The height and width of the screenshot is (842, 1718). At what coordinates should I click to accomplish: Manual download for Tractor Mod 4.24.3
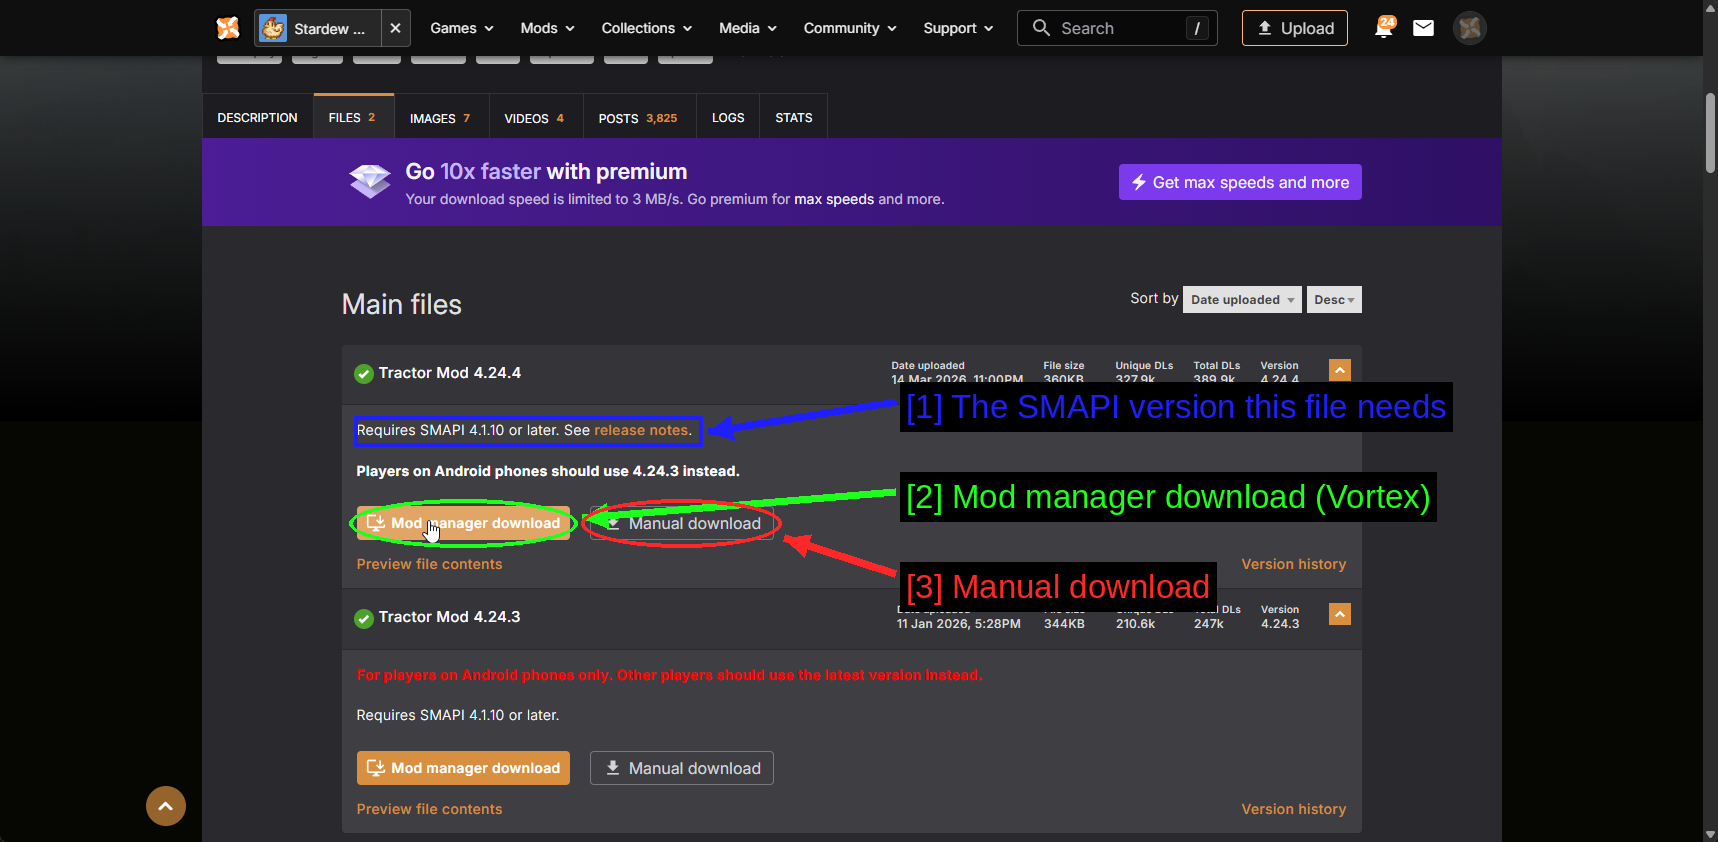coord(682,768)
